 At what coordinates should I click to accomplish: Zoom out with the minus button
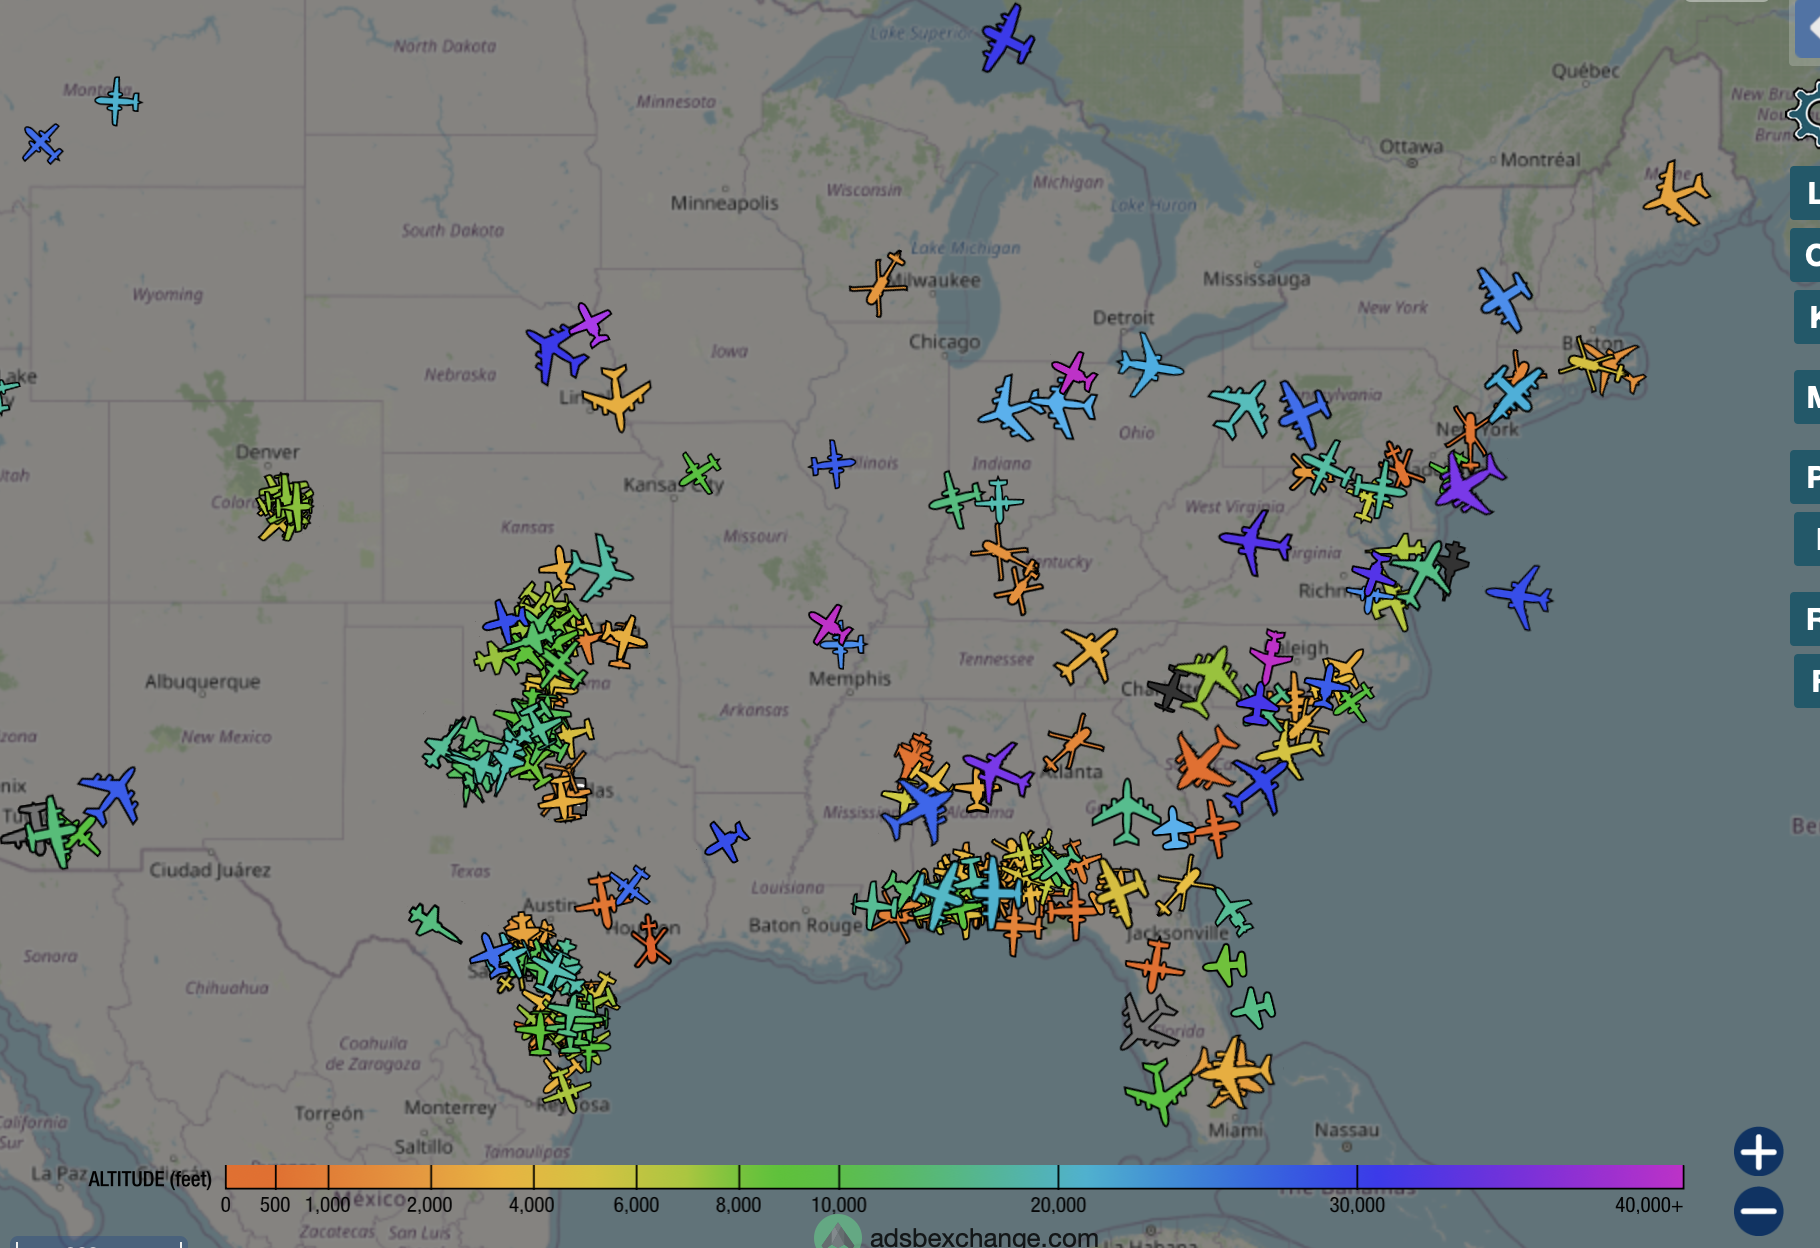pyautogui.click(x=1758, y=1212)
